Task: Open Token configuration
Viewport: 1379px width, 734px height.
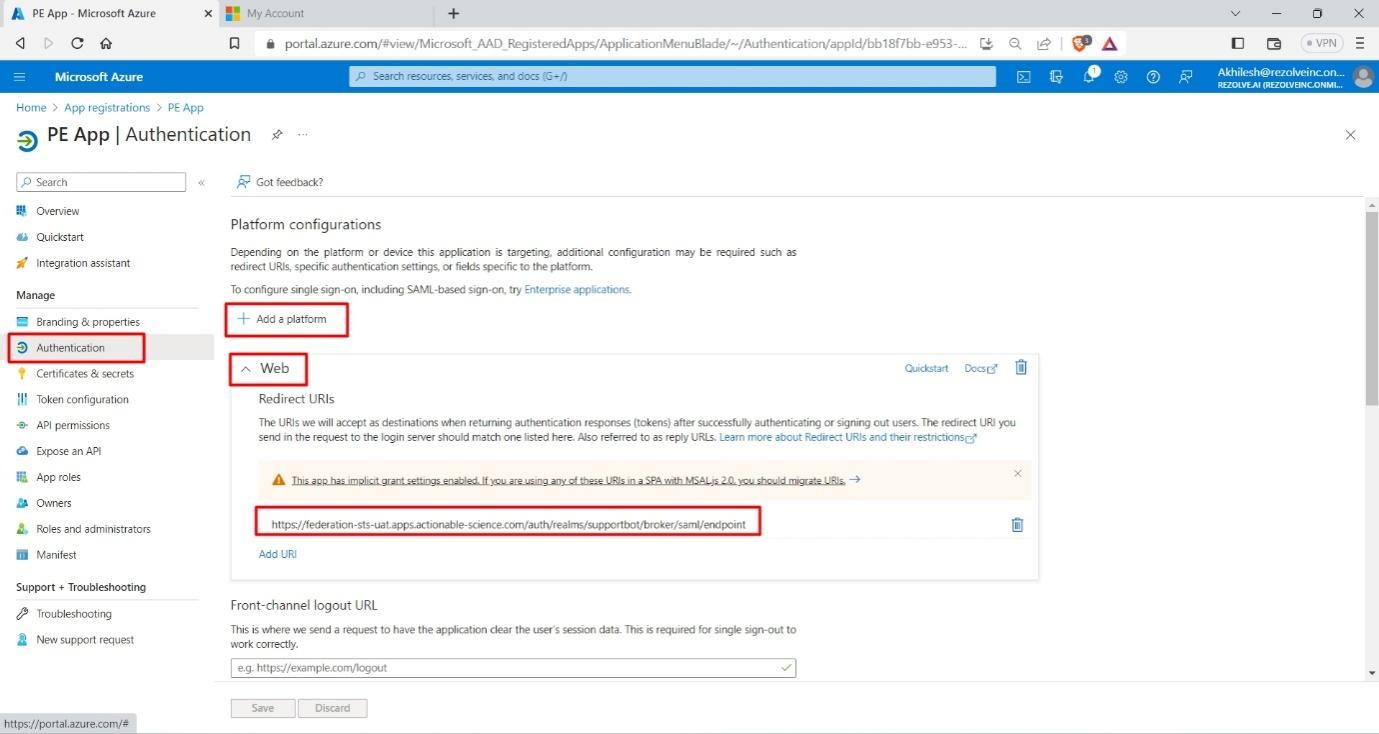Action: pos(82,400)
